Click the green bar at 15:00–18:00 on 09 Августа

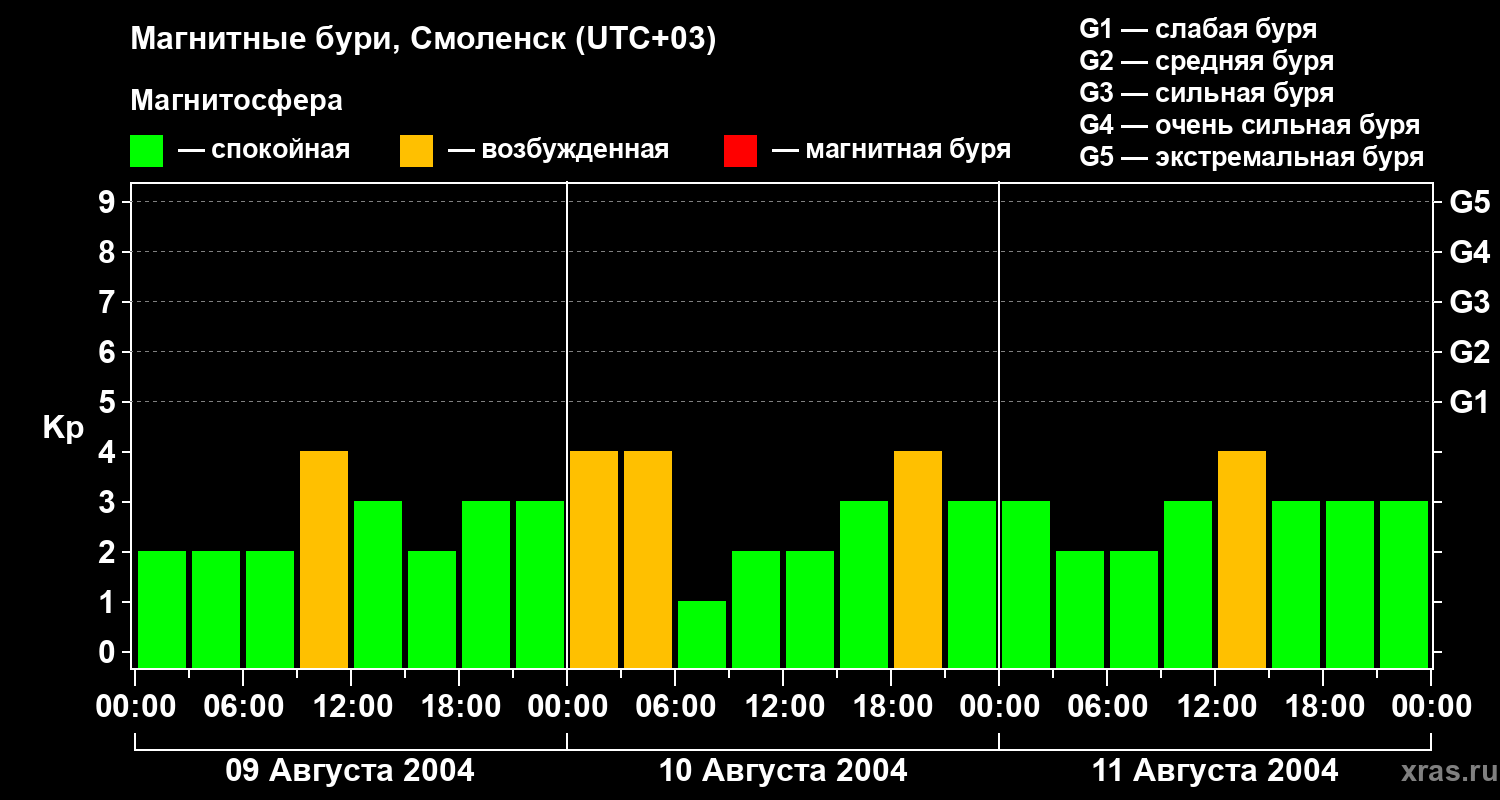click(432, 609)
